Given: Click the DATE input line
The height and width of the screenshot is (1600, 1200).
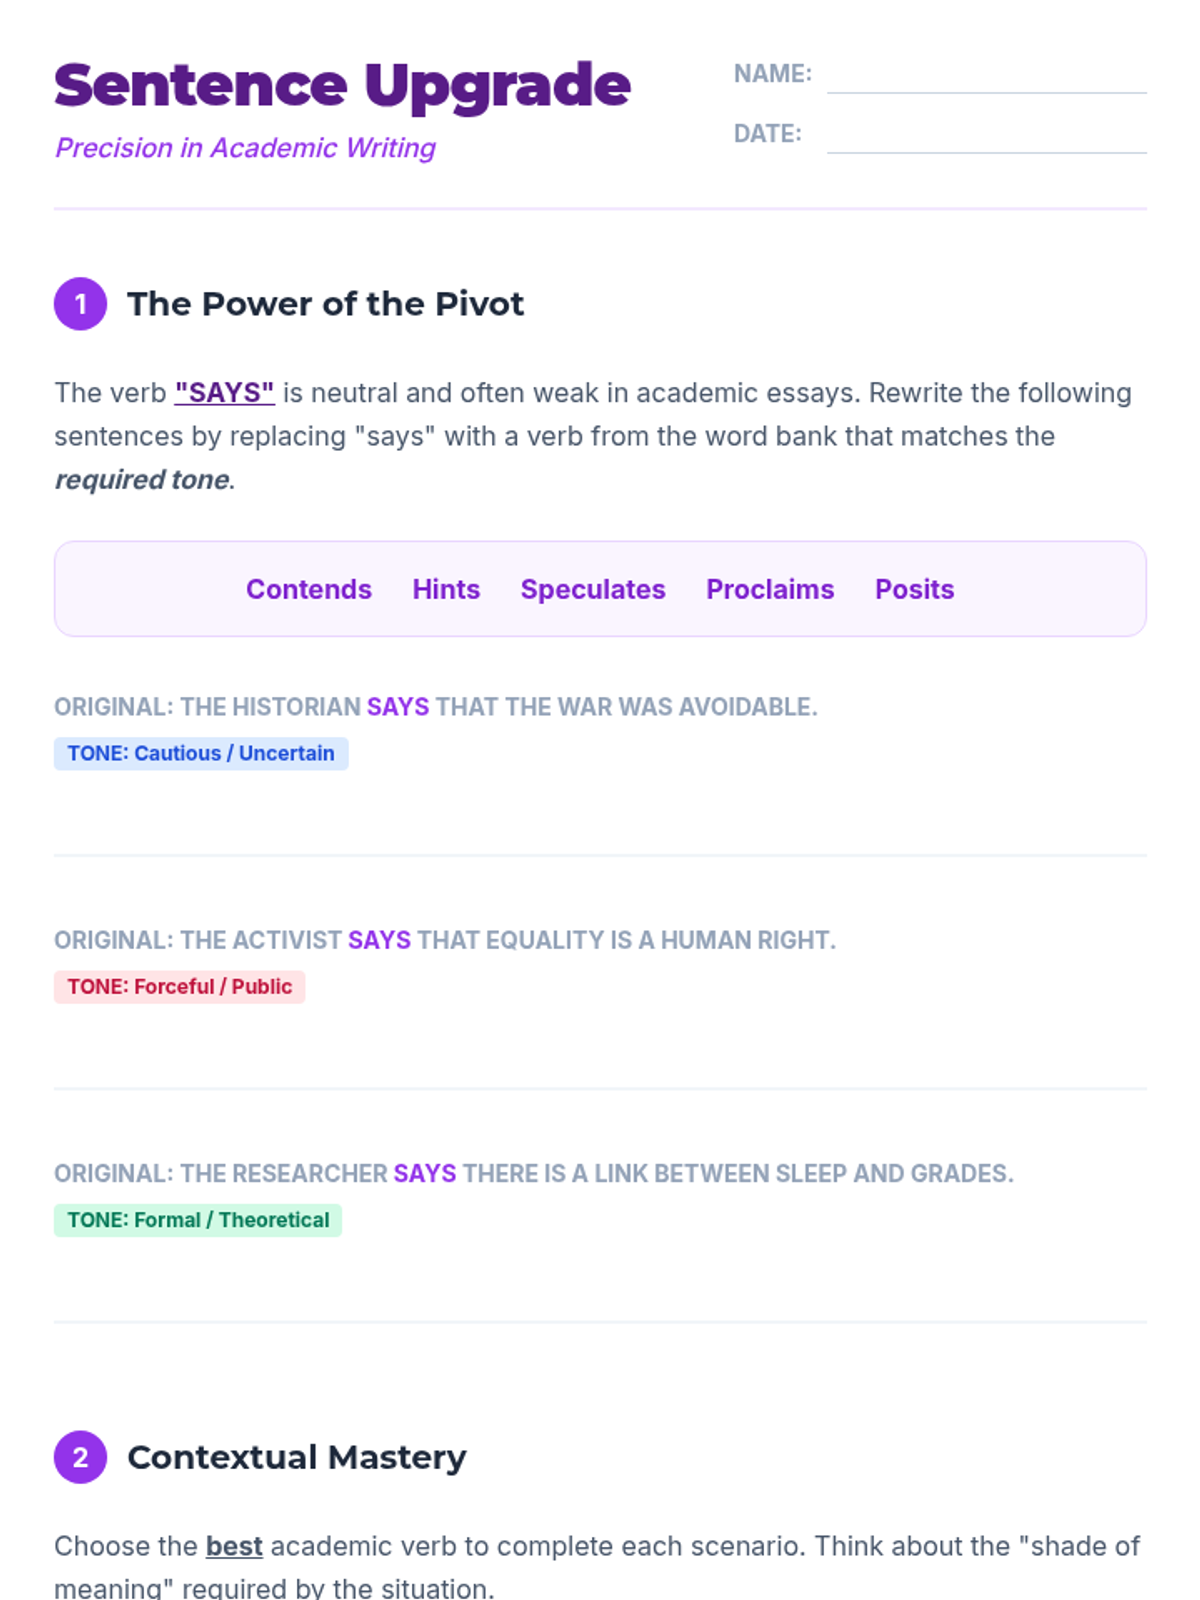Looking at the screenshot, I should click(986, 136).
